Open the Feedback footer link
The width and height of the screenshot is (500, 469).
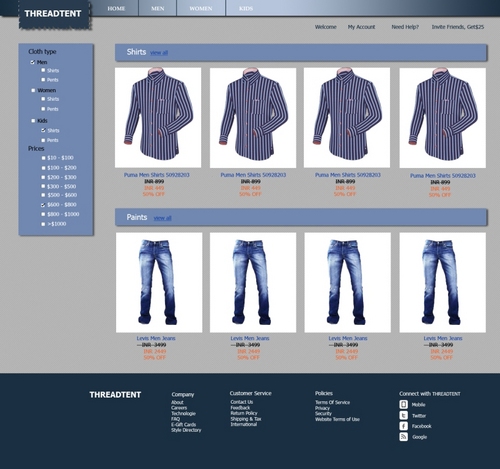coord(240,408)
